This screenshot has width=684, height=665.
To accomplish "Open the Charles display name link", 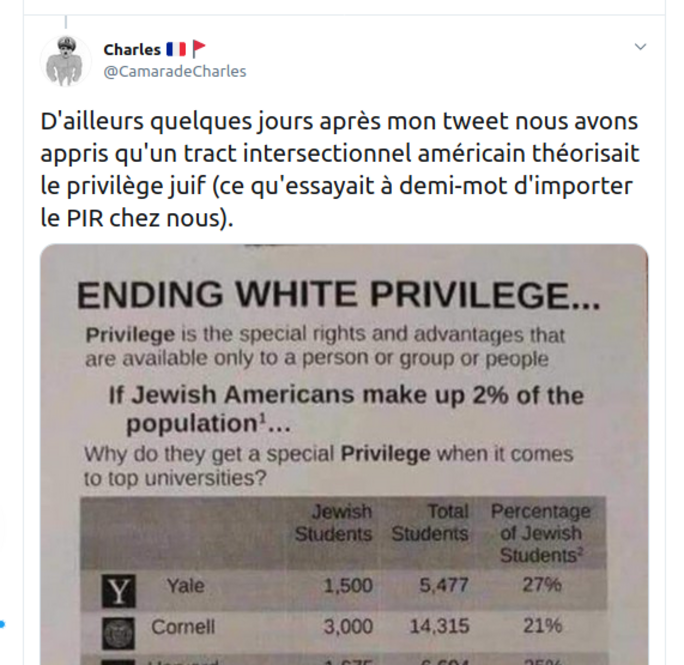I will [132, 50].
